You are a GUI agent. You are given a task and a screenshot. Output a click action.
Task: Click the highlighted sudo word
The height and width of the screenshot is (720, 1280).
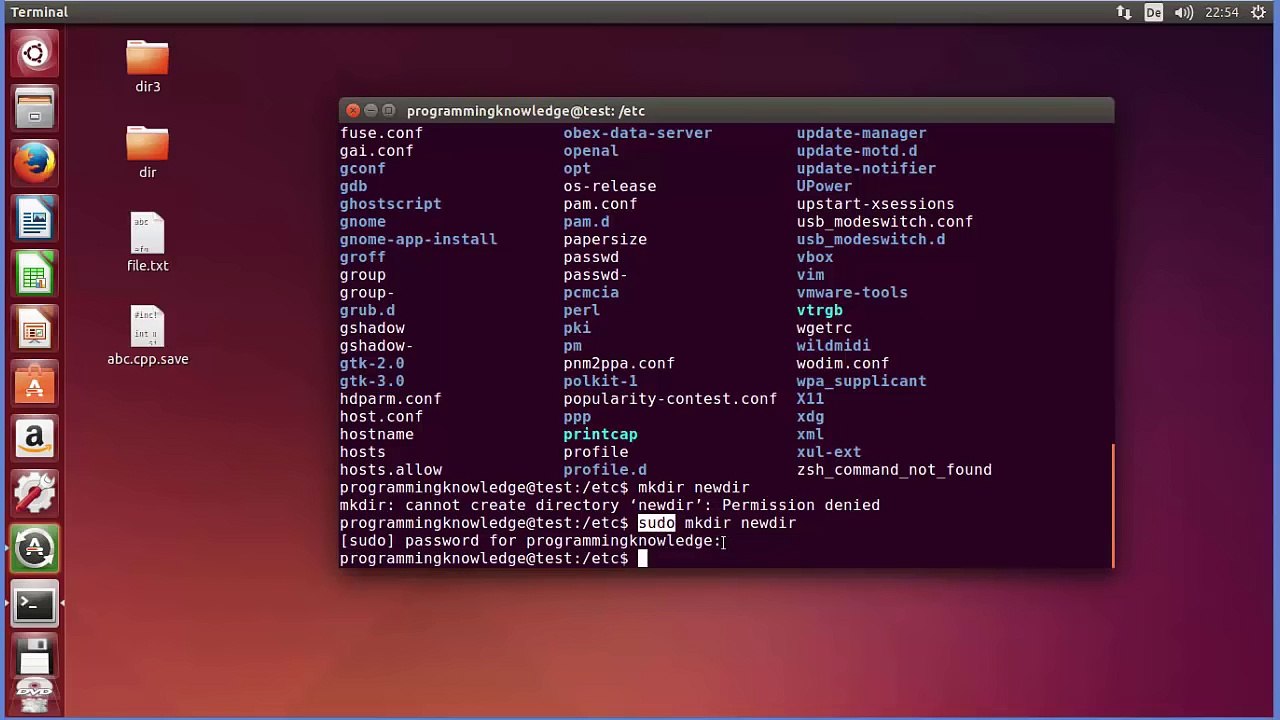656,523
